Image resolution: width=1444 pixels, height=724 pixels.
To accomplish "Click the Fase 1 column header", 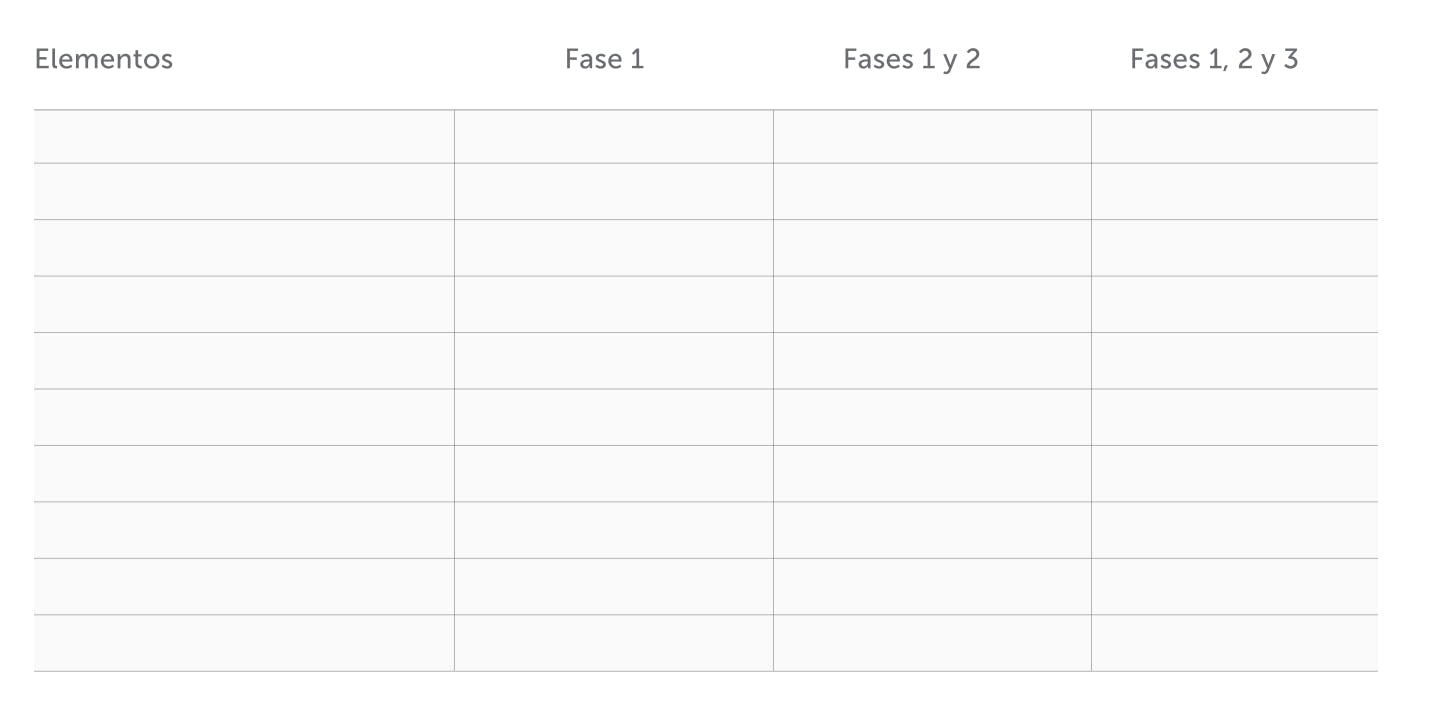I will pos(604,60).
